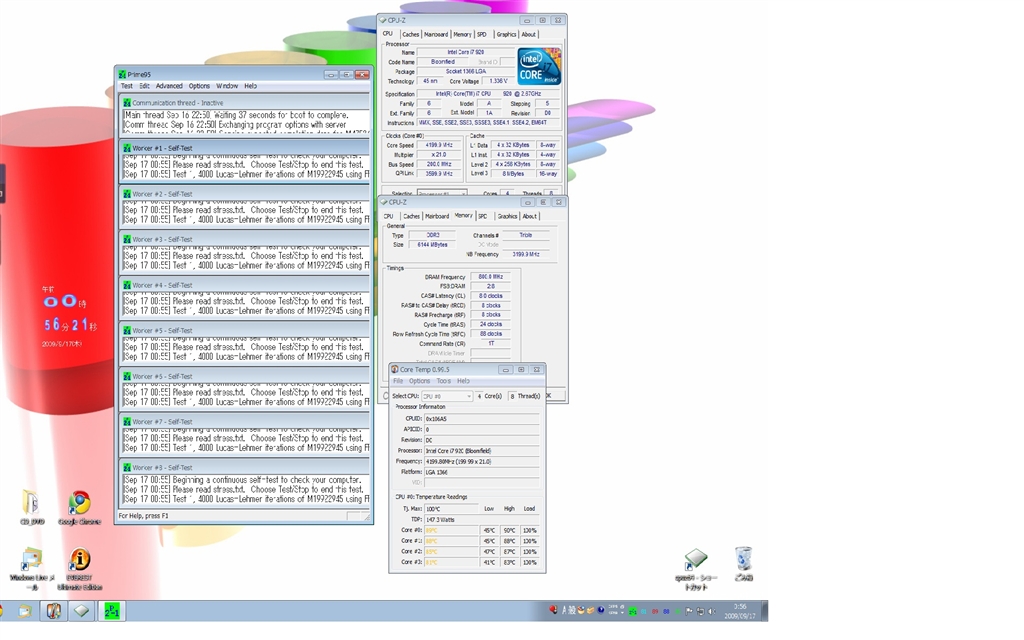The height and width of the screenshot is (640, 1024).
Task: Click the Worker #7 Self-Test window icon
Action: pos(127,422)
